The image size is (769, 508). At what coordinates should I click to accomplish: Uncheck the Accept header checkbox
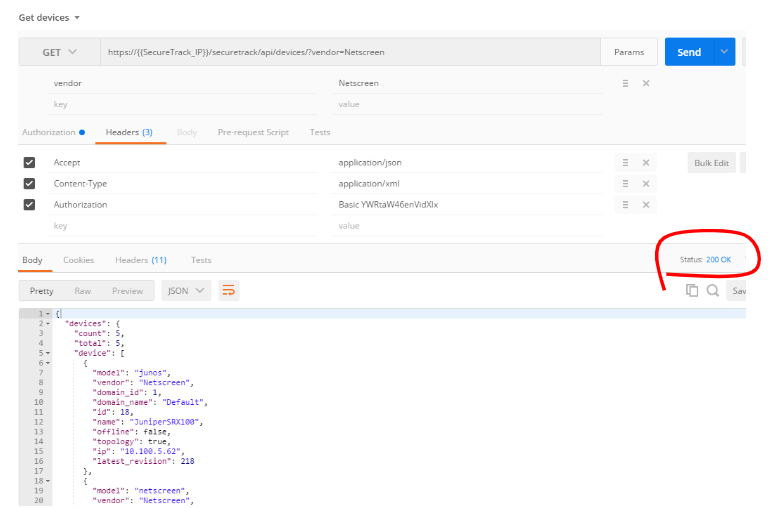pyautogui.click(x=29, y=162)
